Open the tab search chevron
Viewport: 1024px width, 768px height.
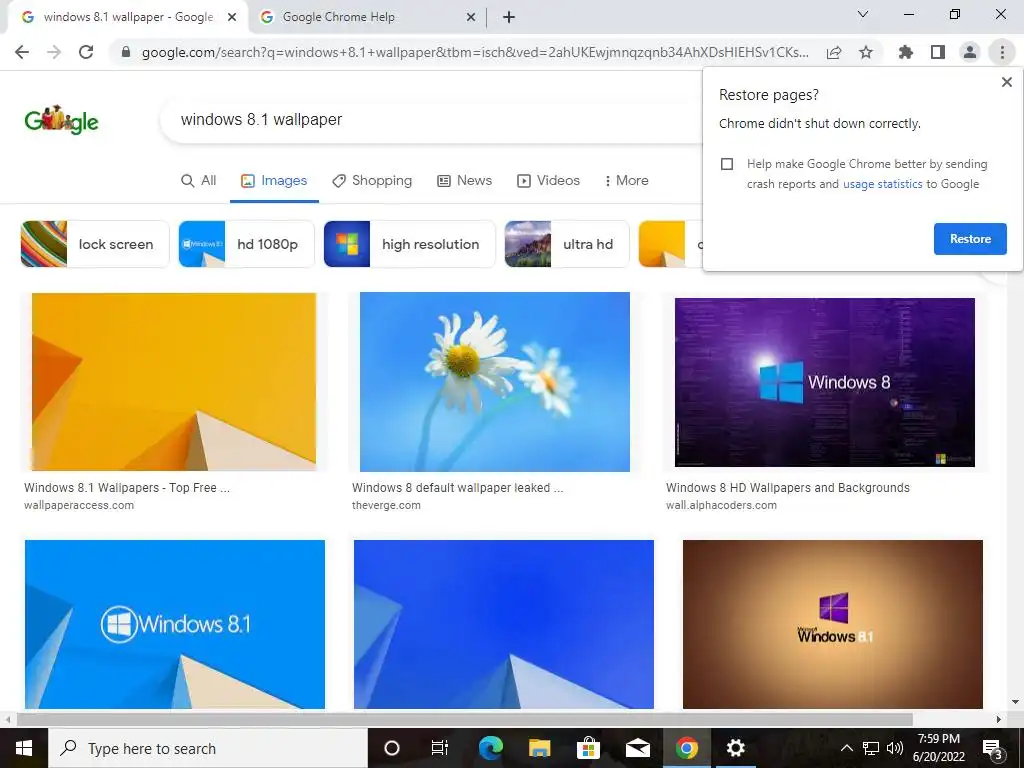863,14
